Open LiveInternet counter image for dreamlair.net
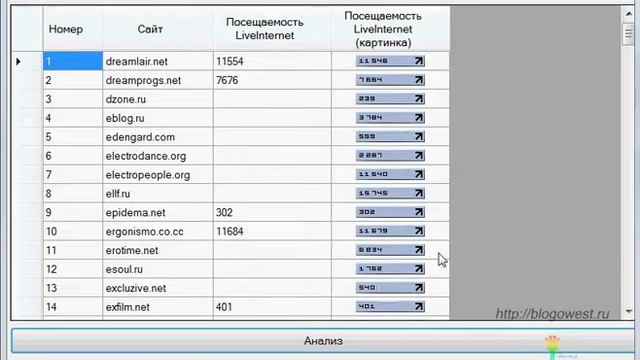 click(x=390, y=61)
